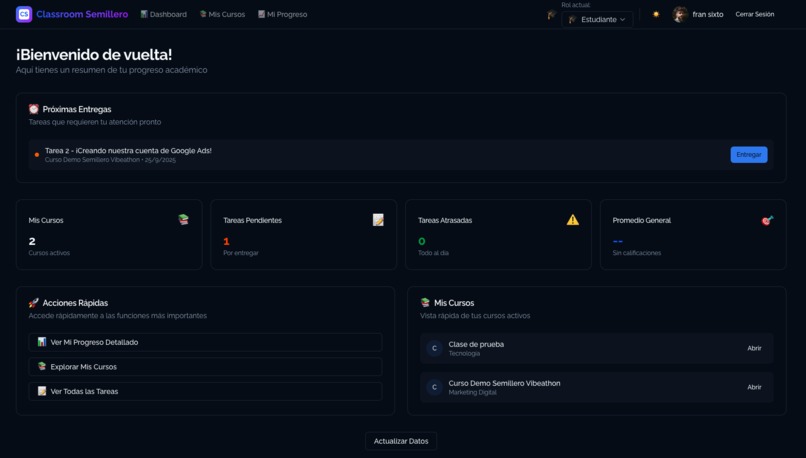
Task: Click the Promedio General stat card title
Action: (x=642, y=220)
